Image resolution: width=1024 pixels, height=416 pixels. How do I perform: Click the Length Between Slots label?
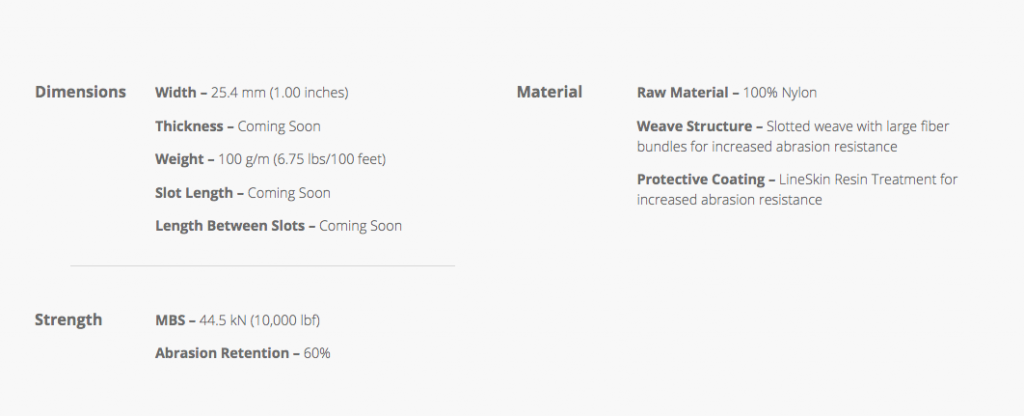(230, 226)
